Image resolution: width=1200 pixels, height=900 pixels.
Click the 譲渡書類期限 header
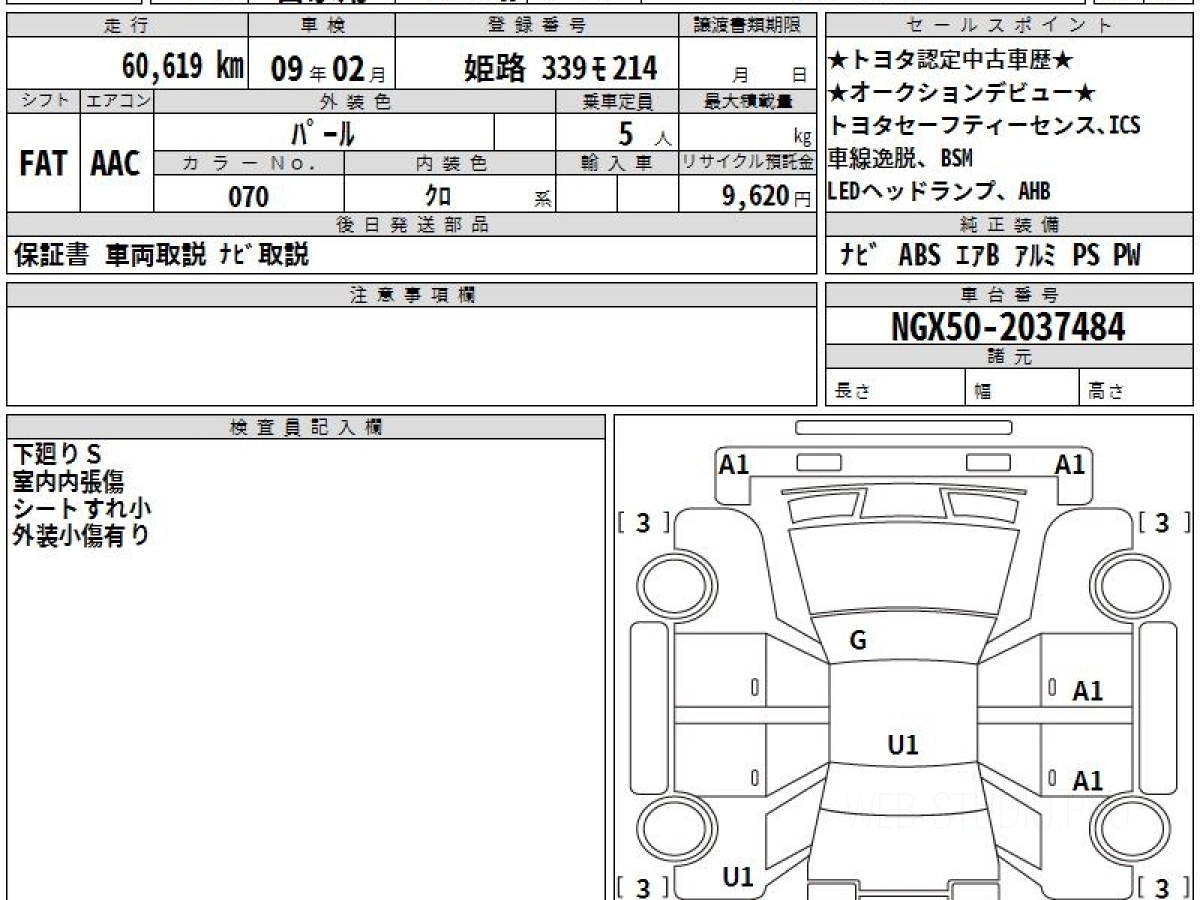747,26
